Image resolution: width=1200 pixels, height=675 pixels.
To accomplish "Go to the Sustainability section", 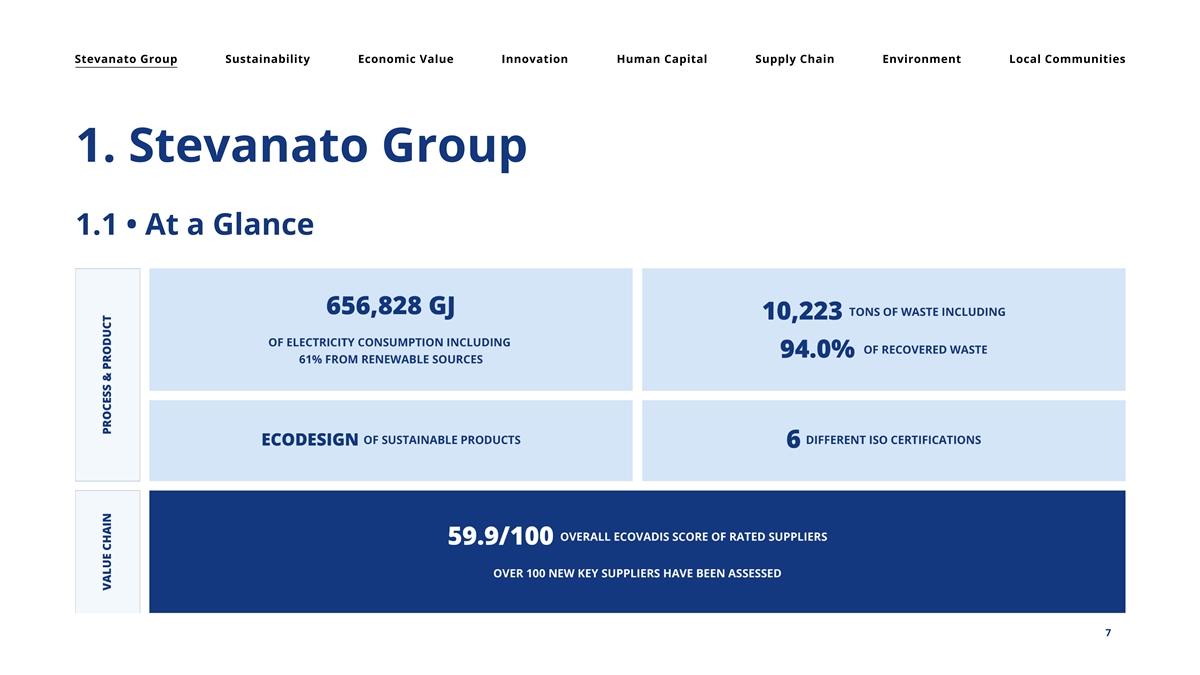I will [267, 59].
